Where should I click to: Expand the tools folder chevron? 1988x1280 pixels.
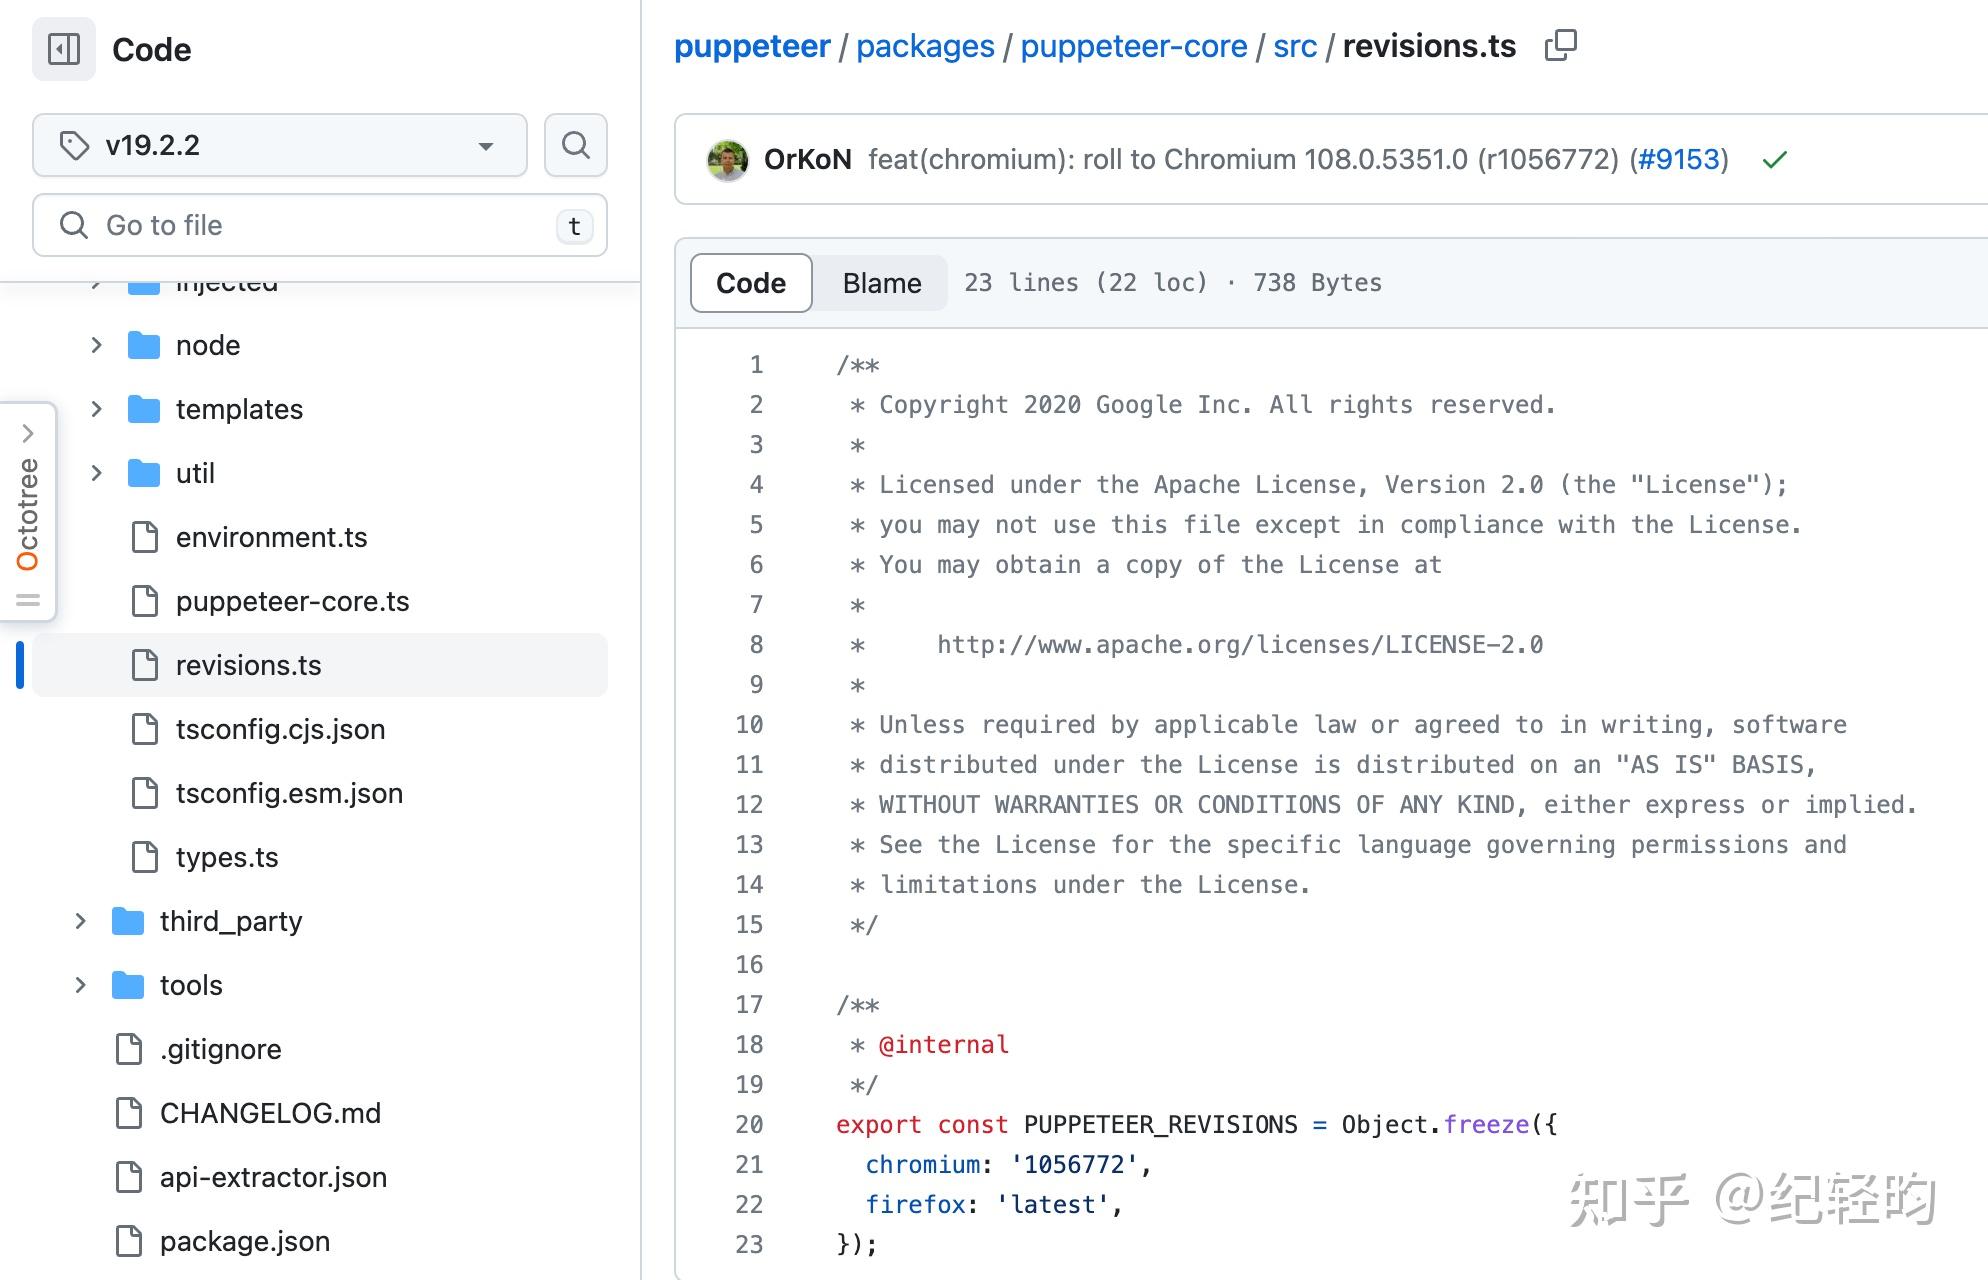(x=81, y=985)
